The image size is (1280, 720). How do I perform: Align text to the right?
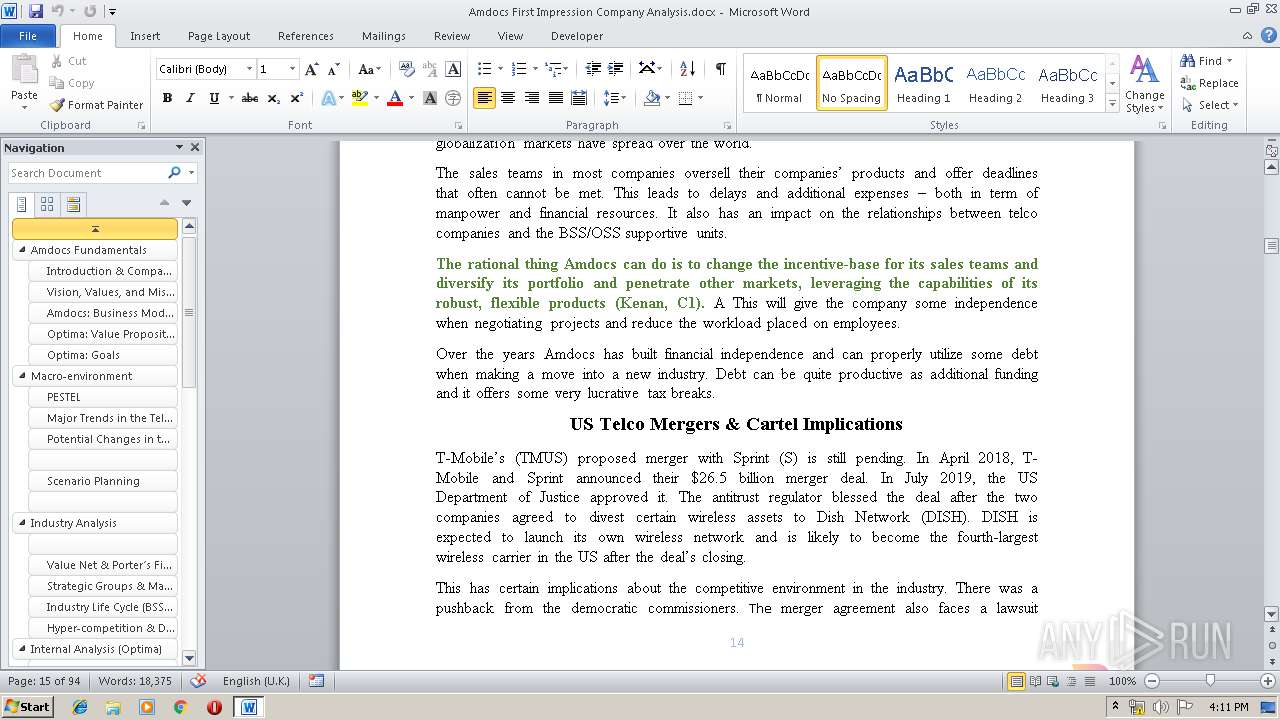pos(531,98)
